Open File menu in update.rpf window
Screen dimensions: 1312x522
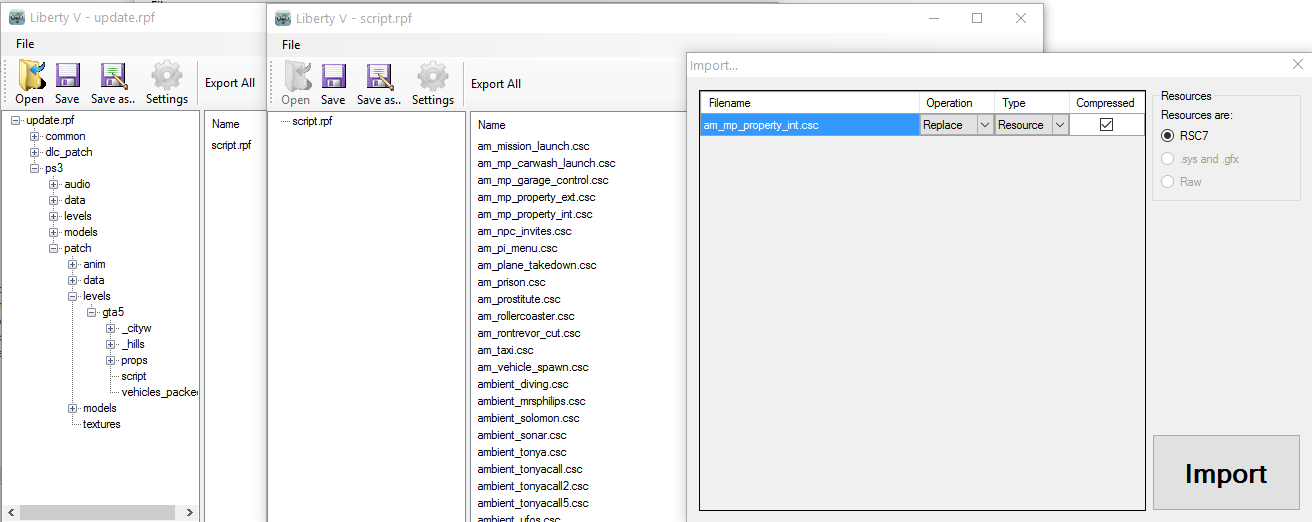(25, 44)
